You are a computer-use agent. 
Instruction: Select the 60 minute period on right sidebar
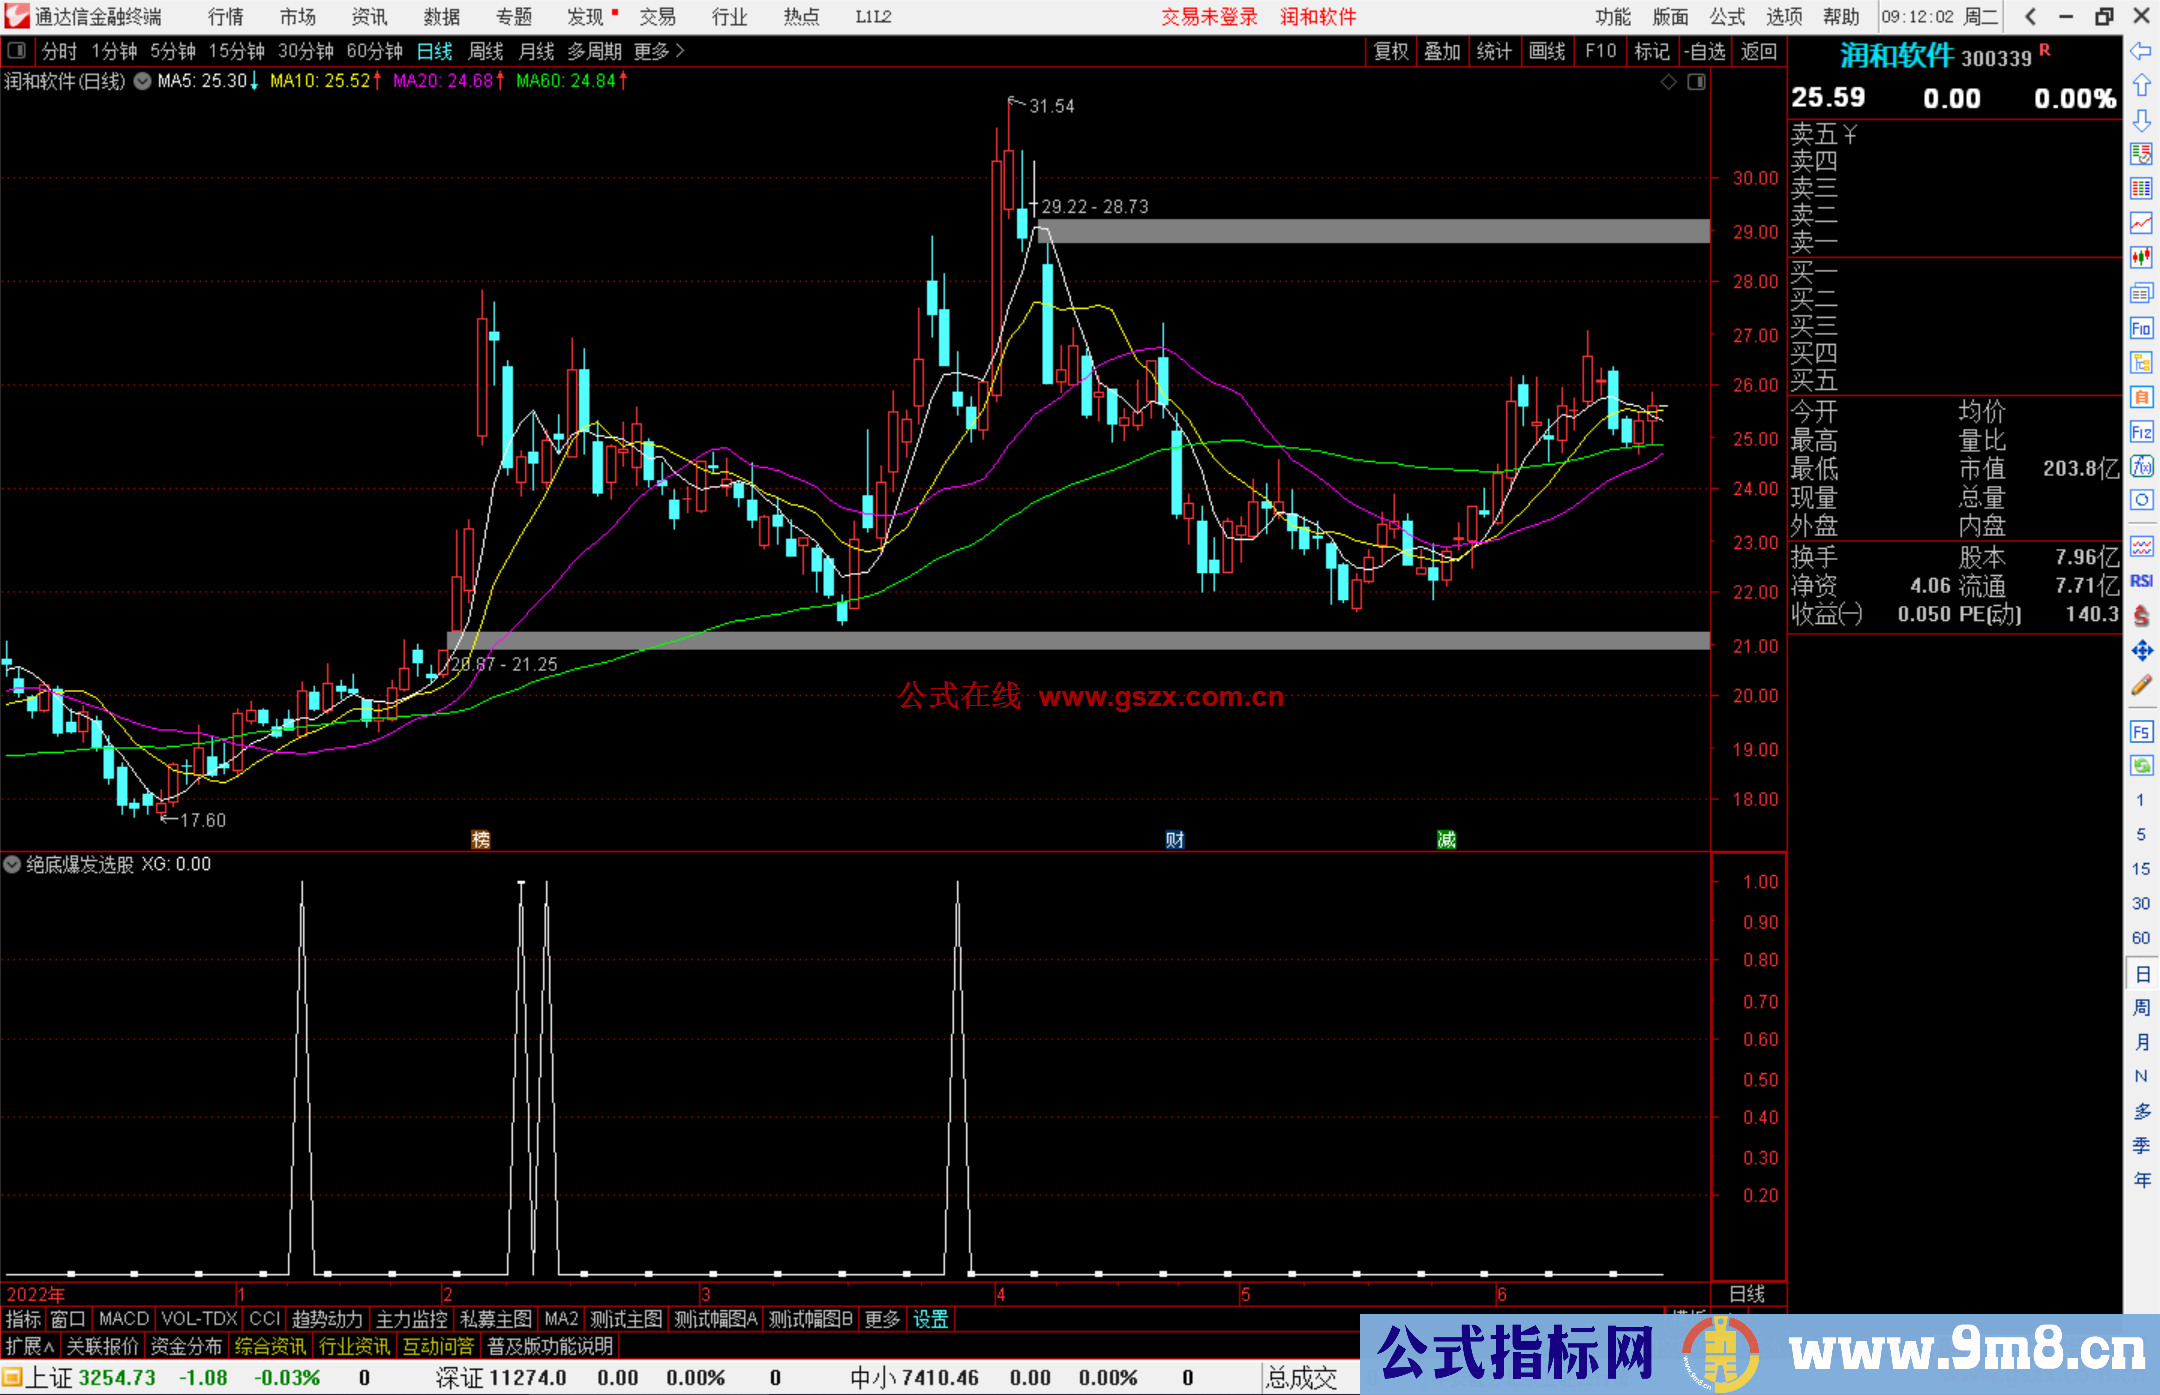(2141, 938)
